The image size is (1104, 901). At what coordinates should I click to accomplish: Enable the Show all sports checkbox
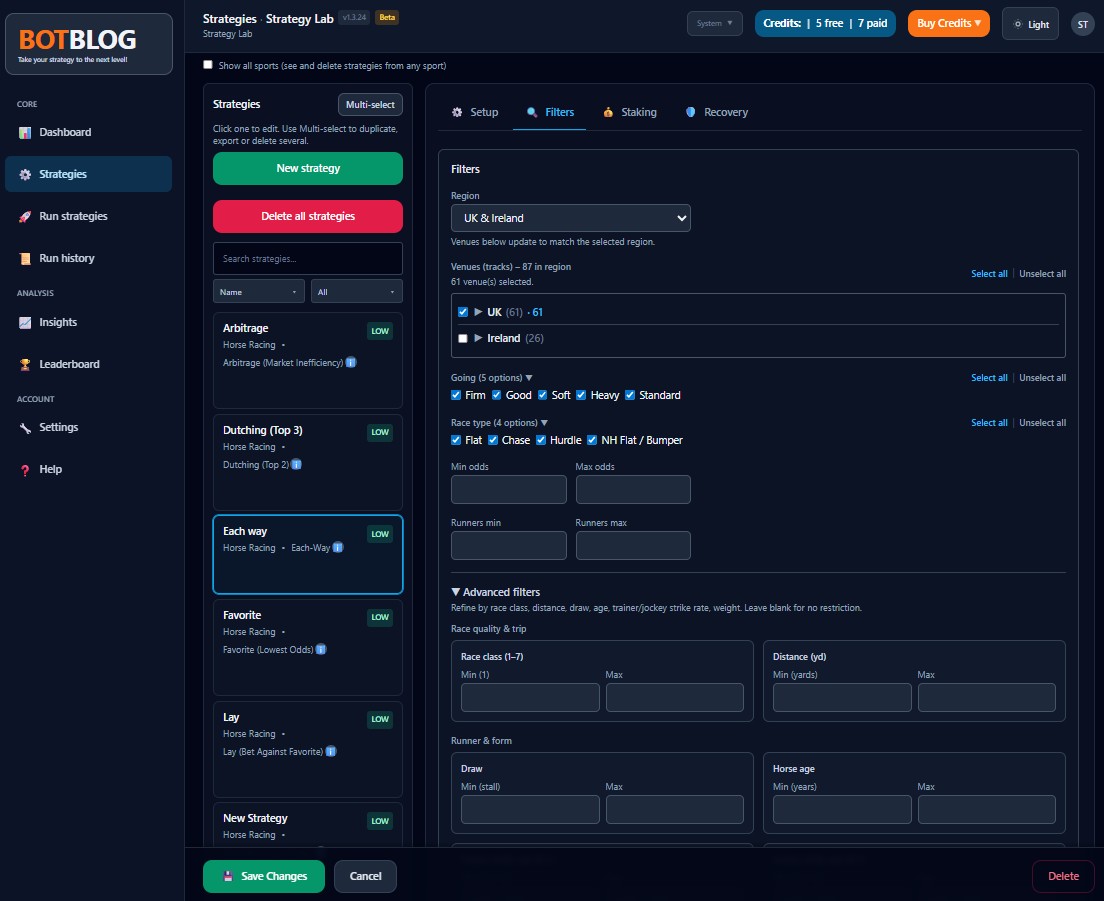click(x=208, y=65)
